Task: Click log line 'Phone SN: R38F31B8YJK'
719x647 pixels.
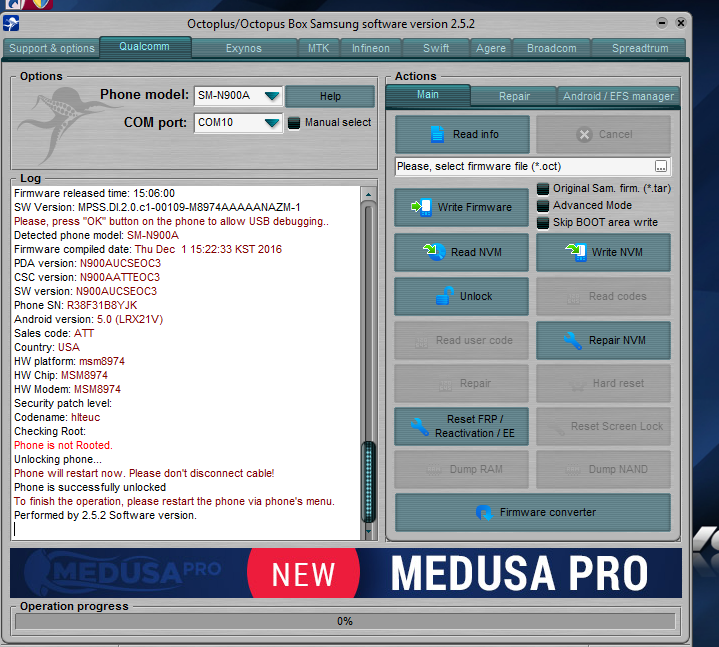Action: (x=76, y=305)
